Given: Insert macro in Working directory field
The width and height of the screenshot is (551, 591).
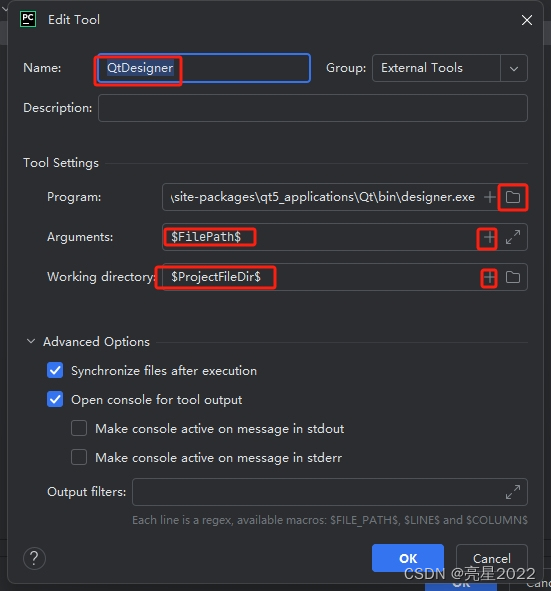Looking at the screenshot, I should (489, 277).
